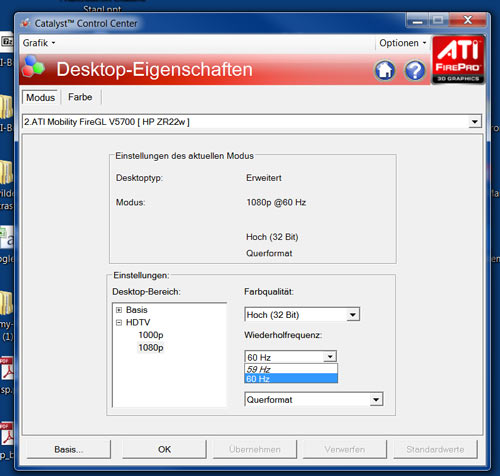
Task: Click the Standardwerte button
Action: coord(435,449)
